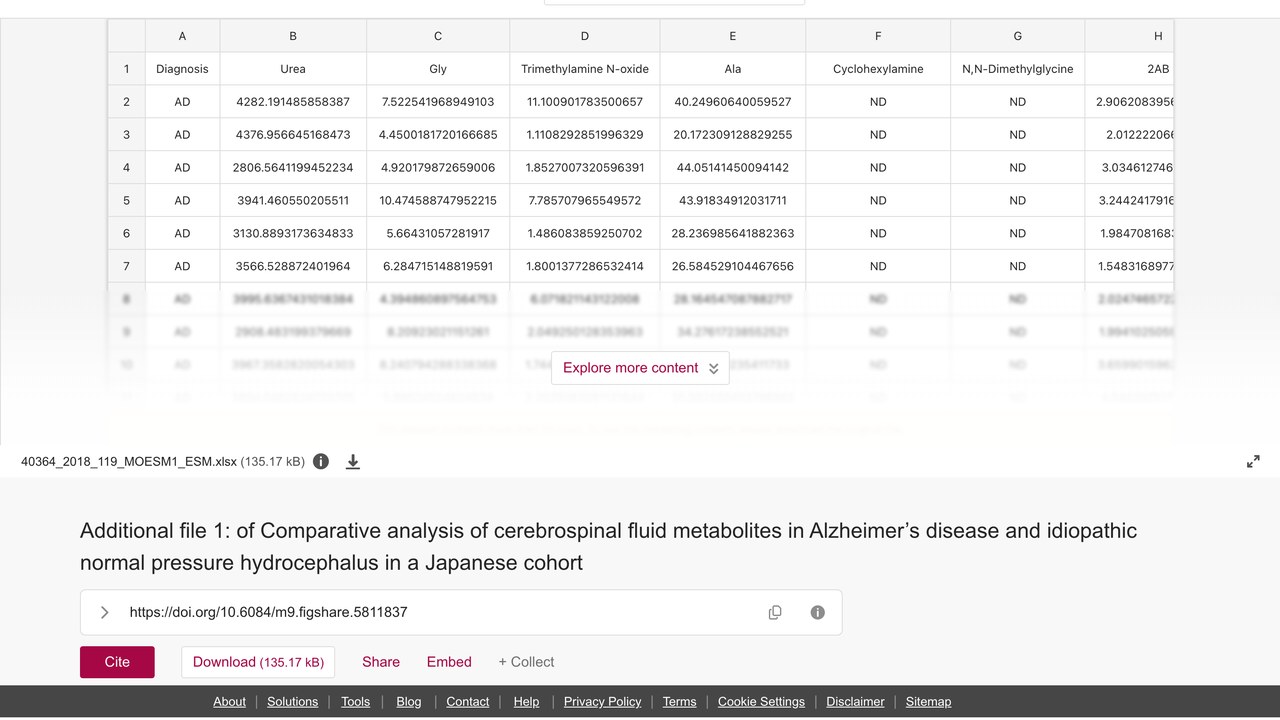Image resolution: width=1280 pixels, height=720 pixels.
Task: Expand the DOI citation chevron
Action: click(x=104, y=612)
